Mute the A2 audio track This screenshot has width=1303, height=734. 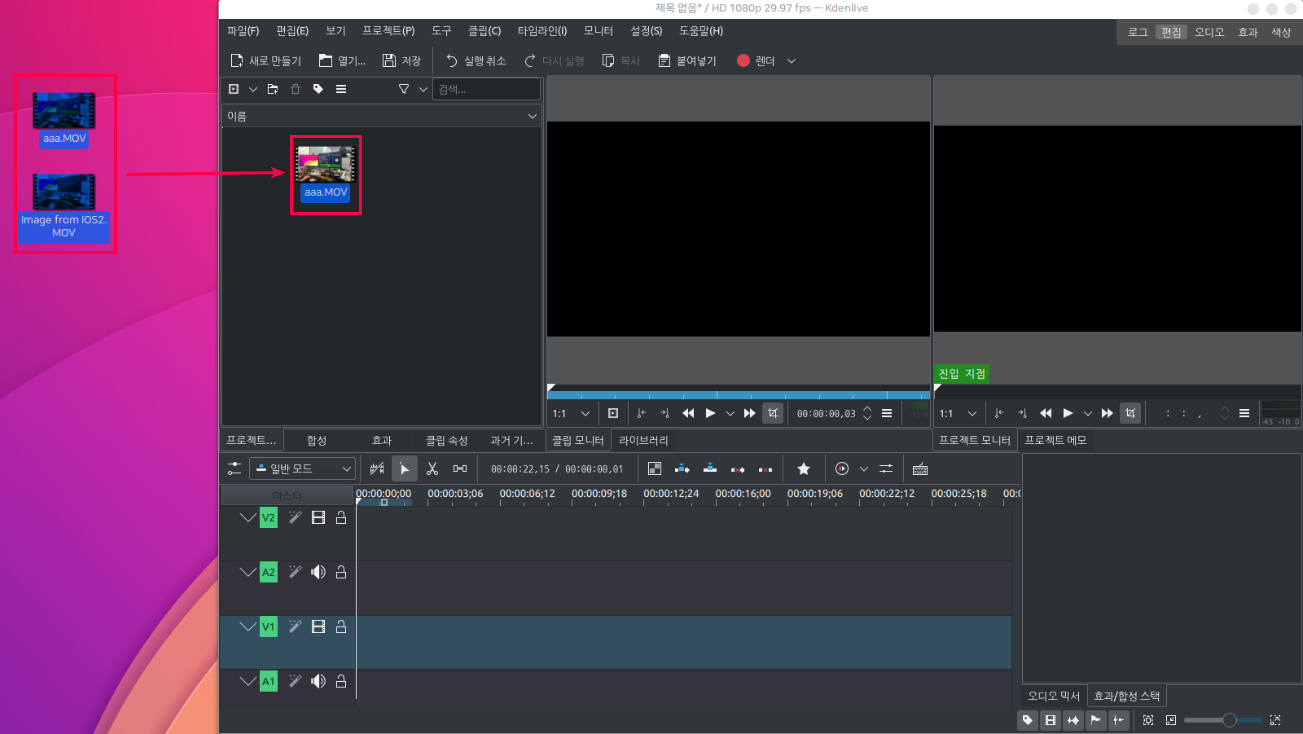pos(318,572)
